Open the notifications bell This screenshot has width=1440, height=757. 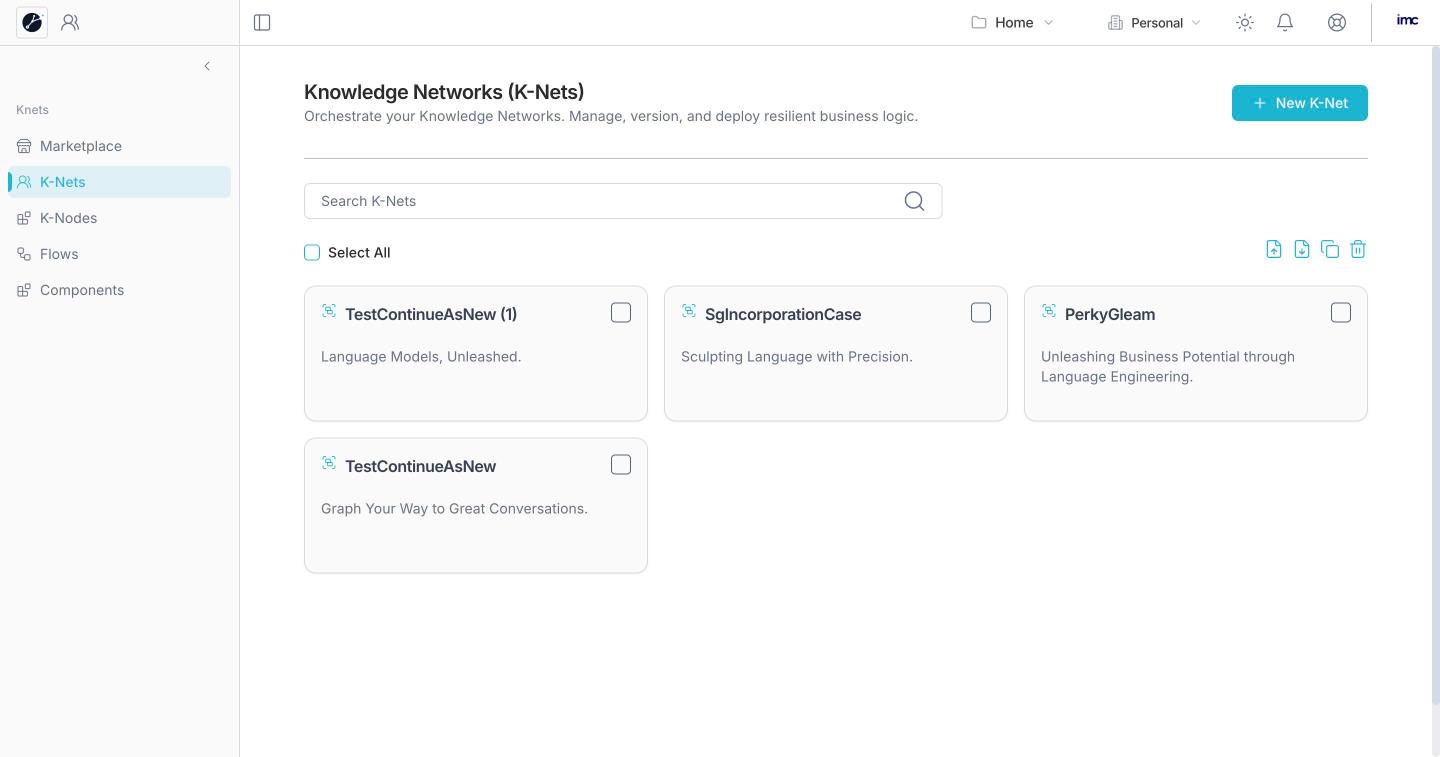[x=1285, y=22]
